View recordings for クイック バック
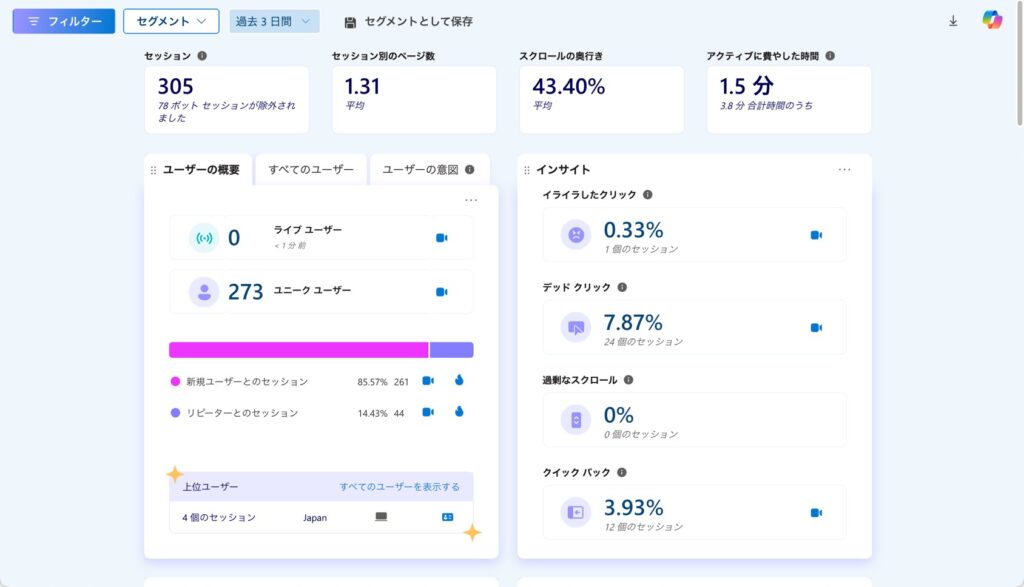The width and height of the screenshot is (1024, 587). point(816,513)
